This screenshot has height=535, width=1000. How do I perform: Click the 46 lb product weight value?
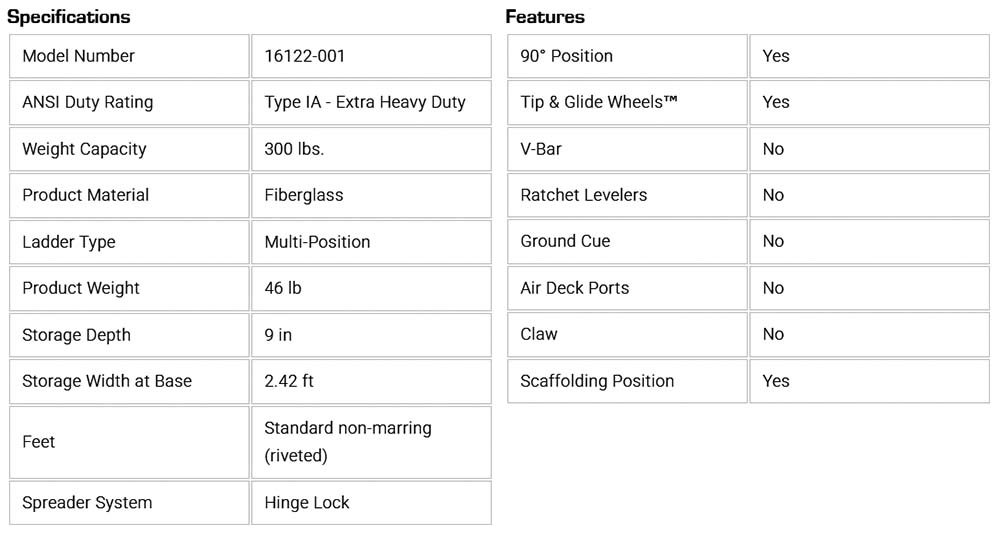point(283,288)
